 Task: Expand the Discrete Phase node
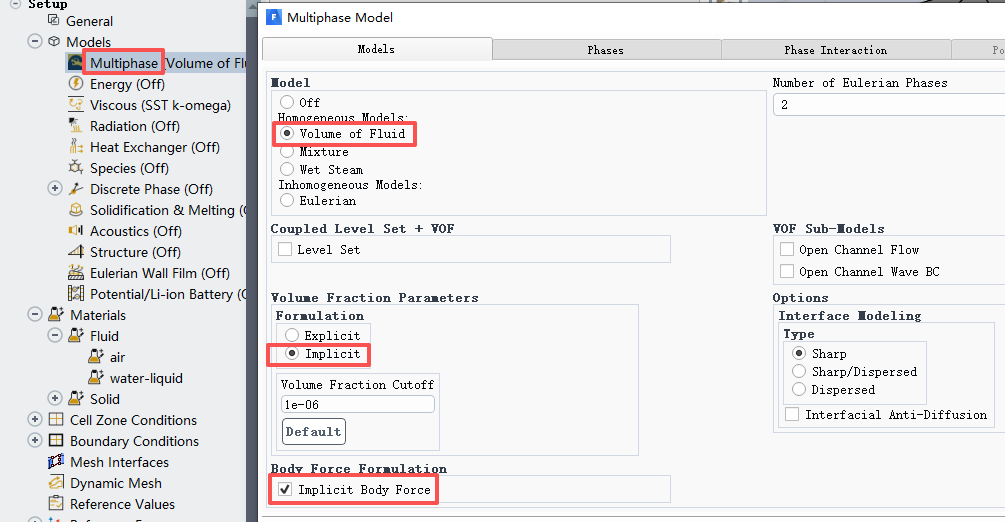55,189
